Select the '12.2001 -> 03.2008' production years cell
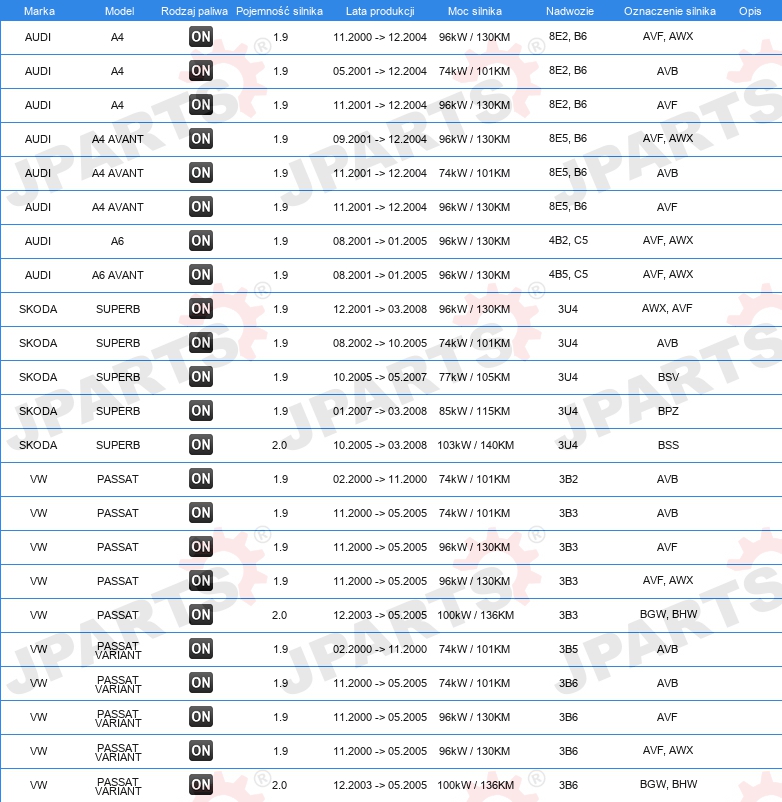The image size is (782, 802). [x=379, y=309]
